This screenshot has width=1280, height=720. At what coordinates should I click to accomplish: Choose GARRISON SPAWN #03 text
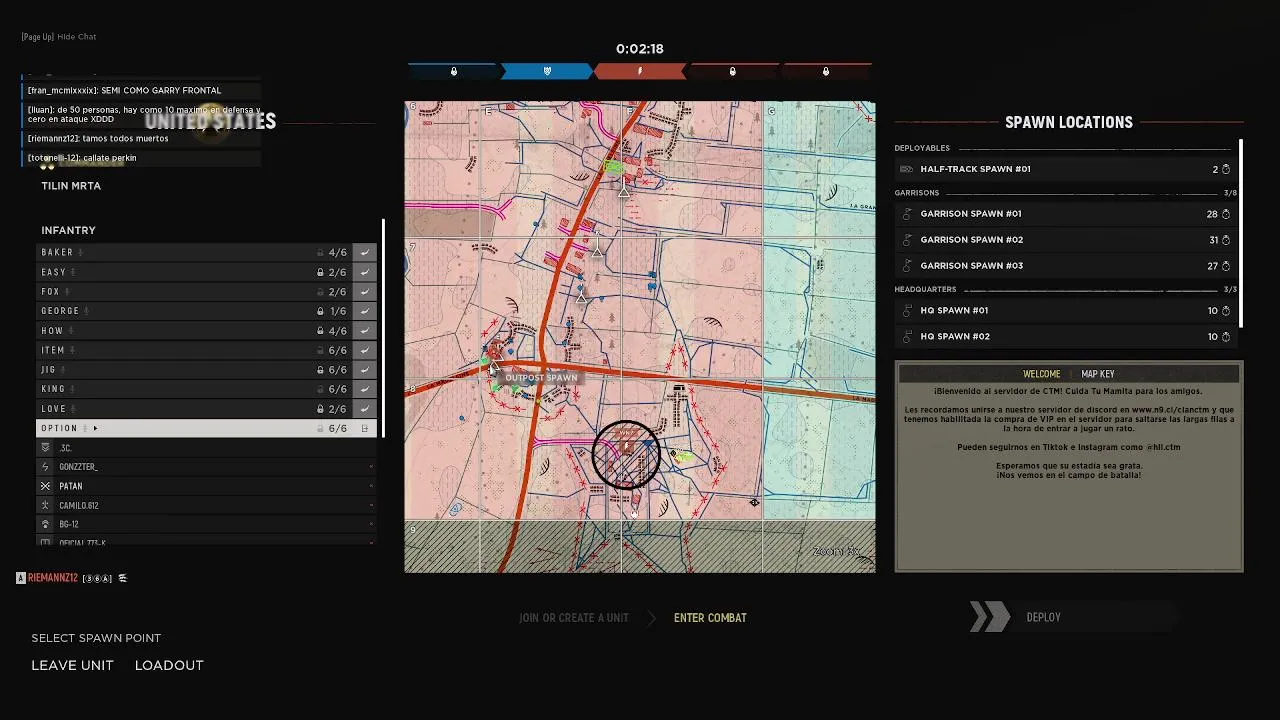[x=971, y=266]
